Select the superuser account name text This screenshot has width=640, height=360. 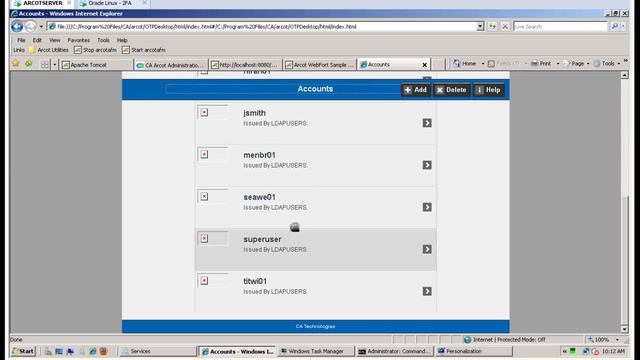(x=262, y=239)
